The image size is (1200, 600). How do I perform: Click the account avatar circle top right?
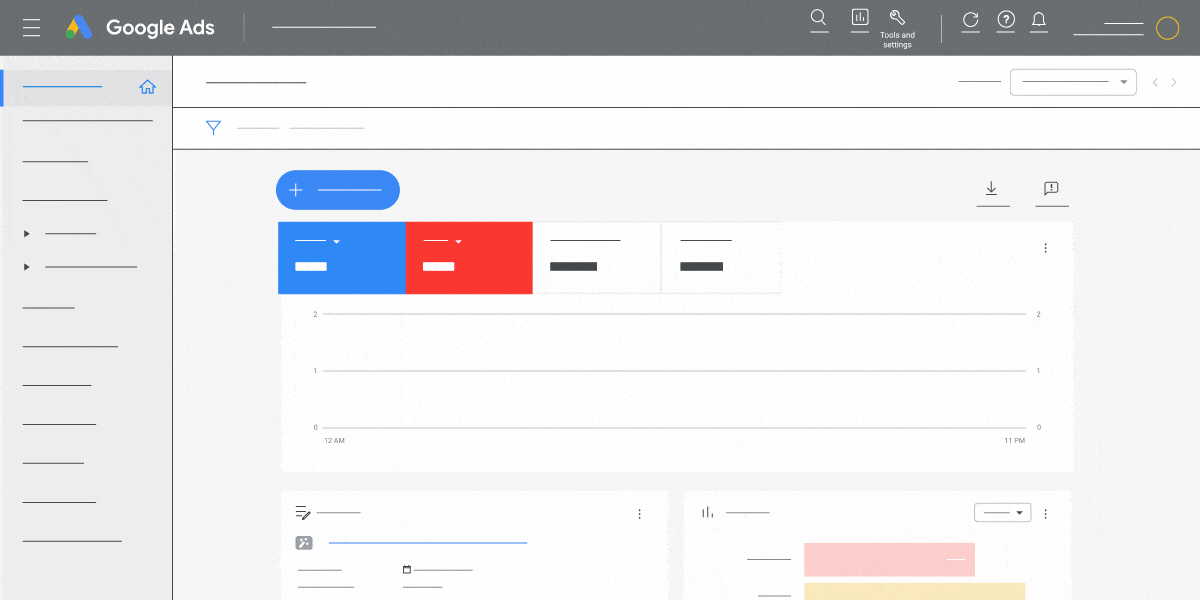tap(1167, 27)
